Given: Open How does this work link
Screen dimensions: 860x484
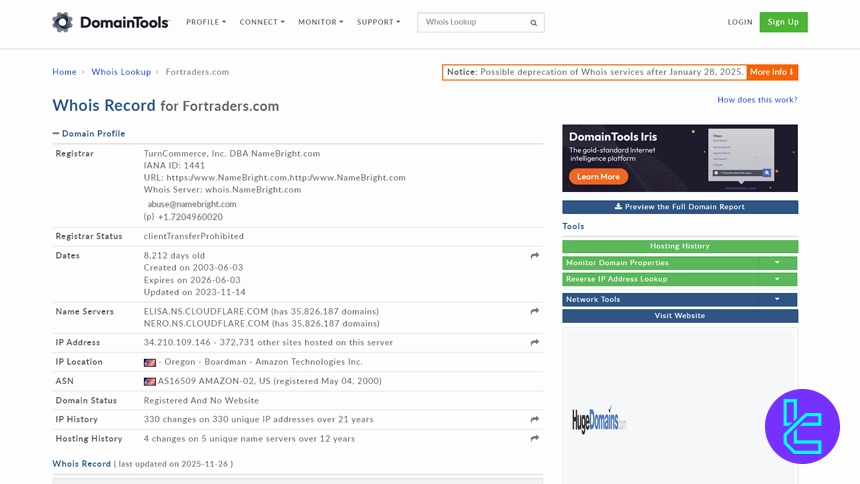Looking at the screenshot, I should (x=757, y=100).
